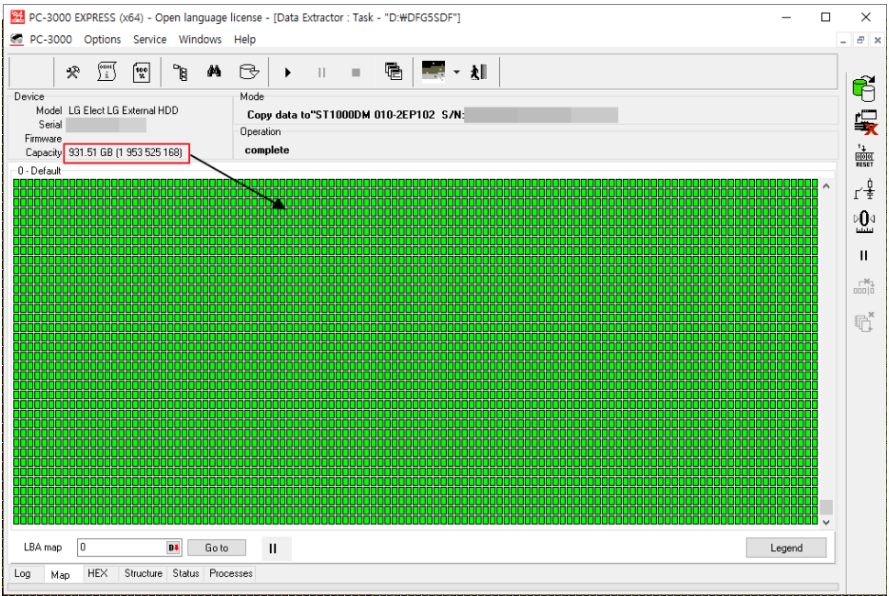The image size is (889, 596).
Task: Click the map scrollbar up arrow
Action: [x=826, y=186]
